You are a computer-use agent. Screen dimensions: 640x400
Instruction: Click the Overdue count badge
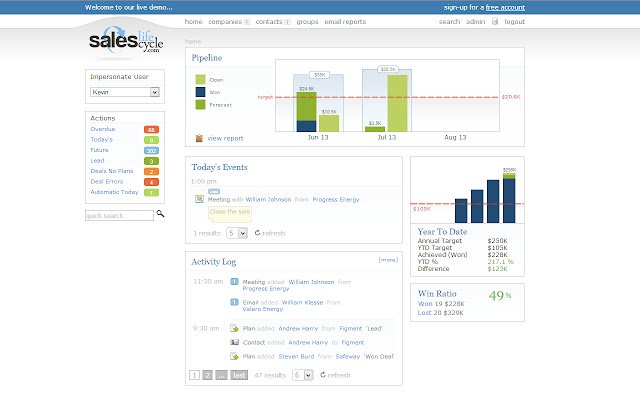point(151,129)
